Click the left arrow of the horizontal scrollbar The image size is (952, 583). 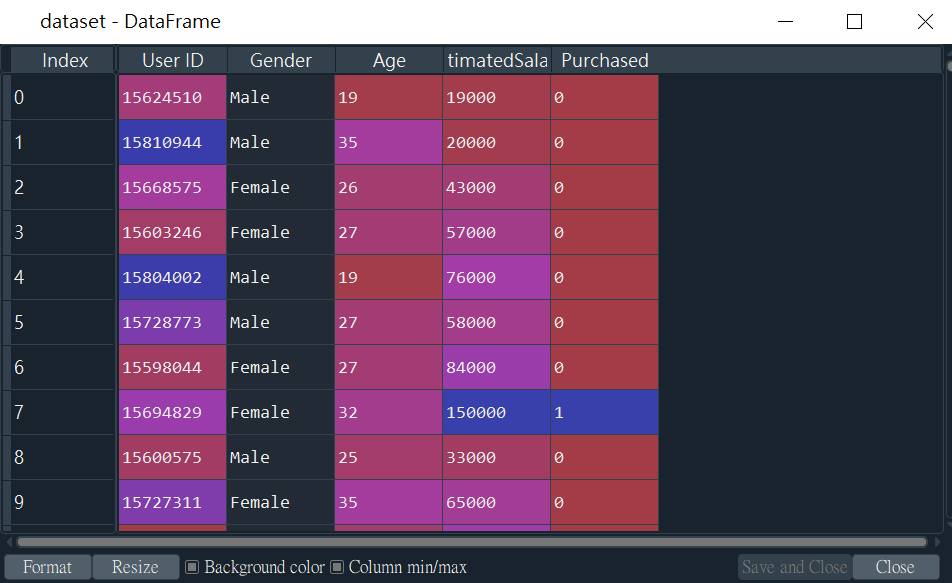tap(8, 542)
